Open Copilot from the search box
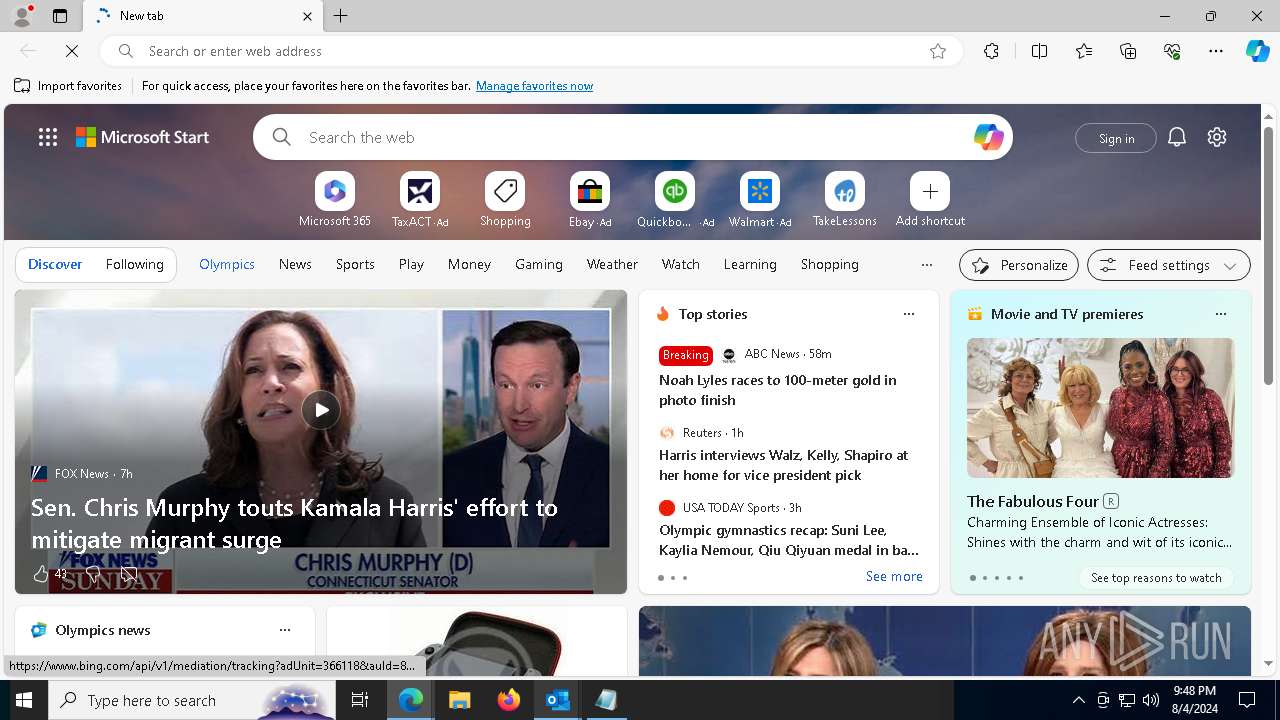Screen dimensions: 1280x720 [988, 137]
